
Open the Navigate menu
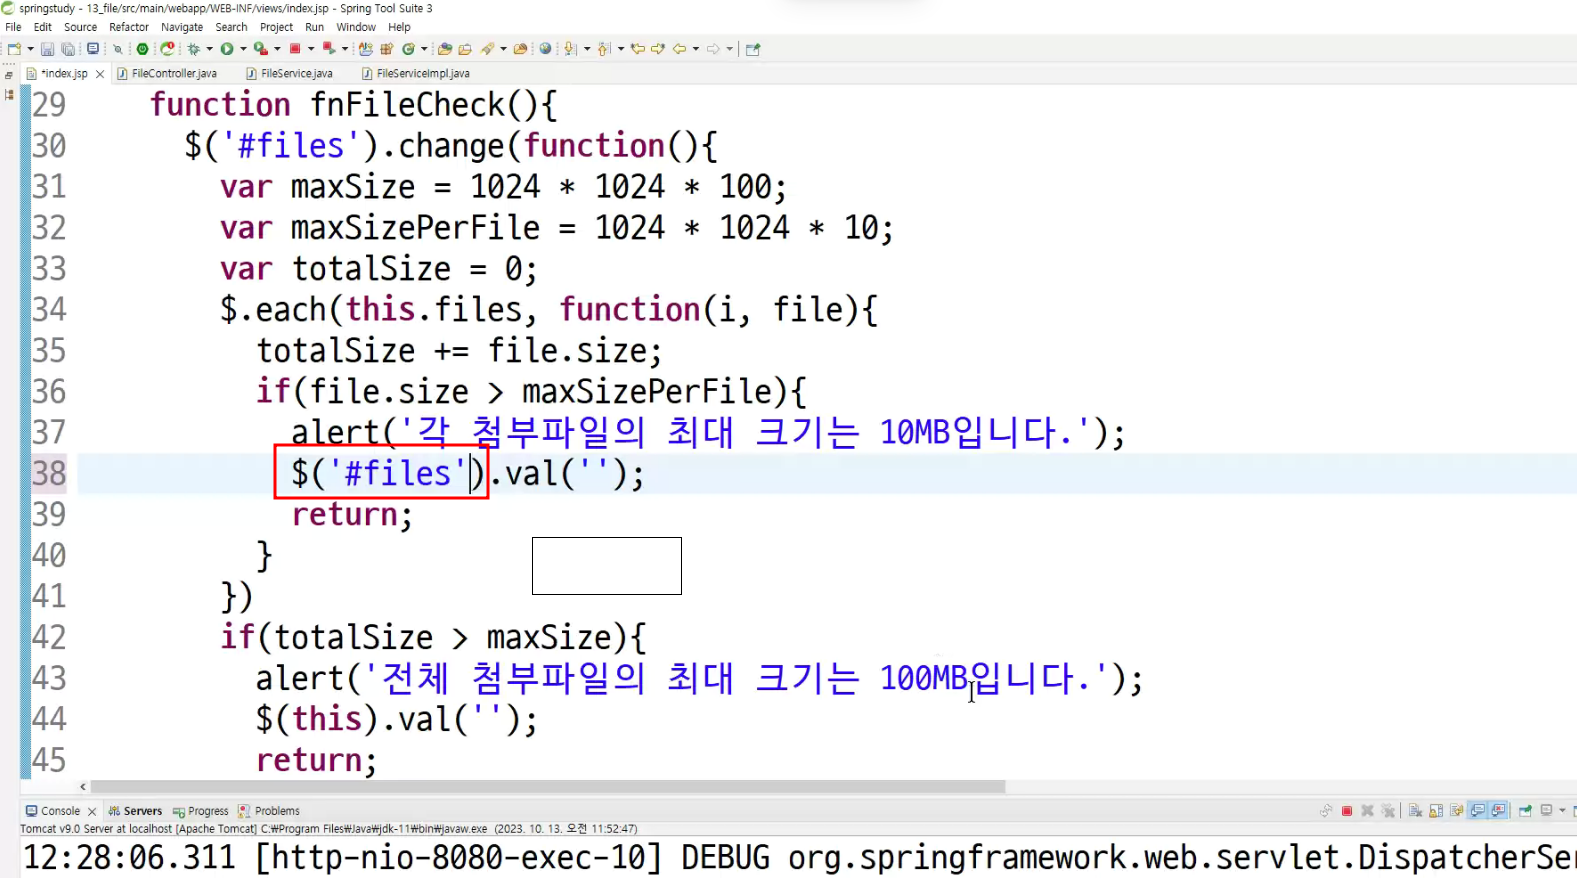pyautogui.click(x=182, y=27)
